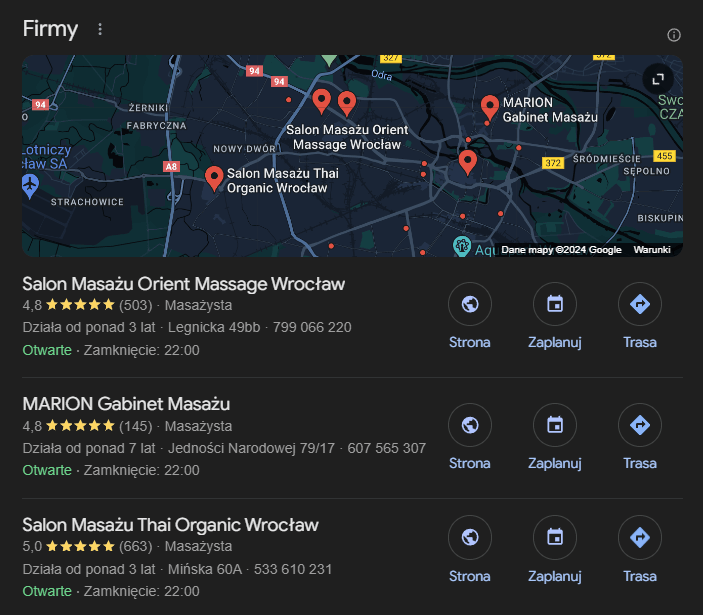This screenshot has height=615, width=703.
Task: Open Strona globe icon for MARION Gabinet Masażu
Action: (x=469, y=425)
